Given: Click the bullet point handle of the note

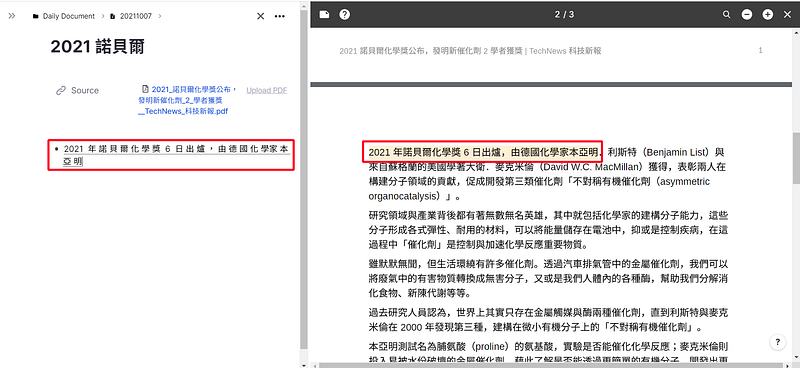Looking at the screenshot, I should (x=56, y=149).
